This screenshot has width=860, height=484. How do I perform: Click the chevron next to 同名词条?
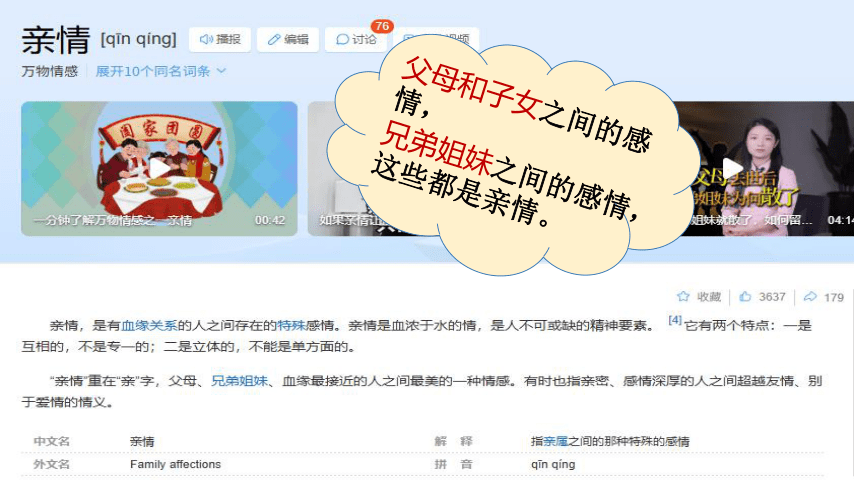222,71
